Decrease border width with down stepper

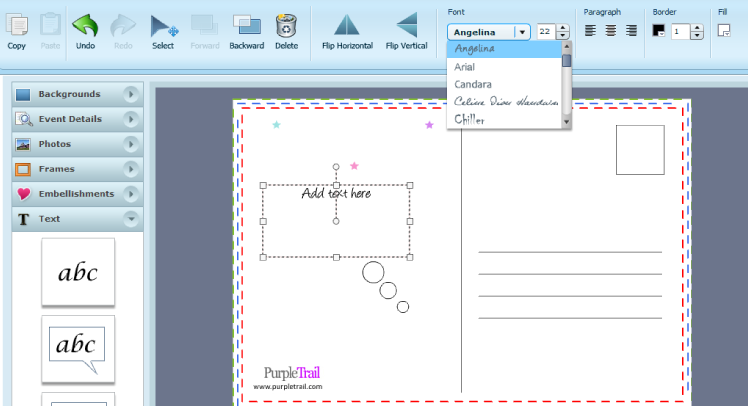pos(697,35)
